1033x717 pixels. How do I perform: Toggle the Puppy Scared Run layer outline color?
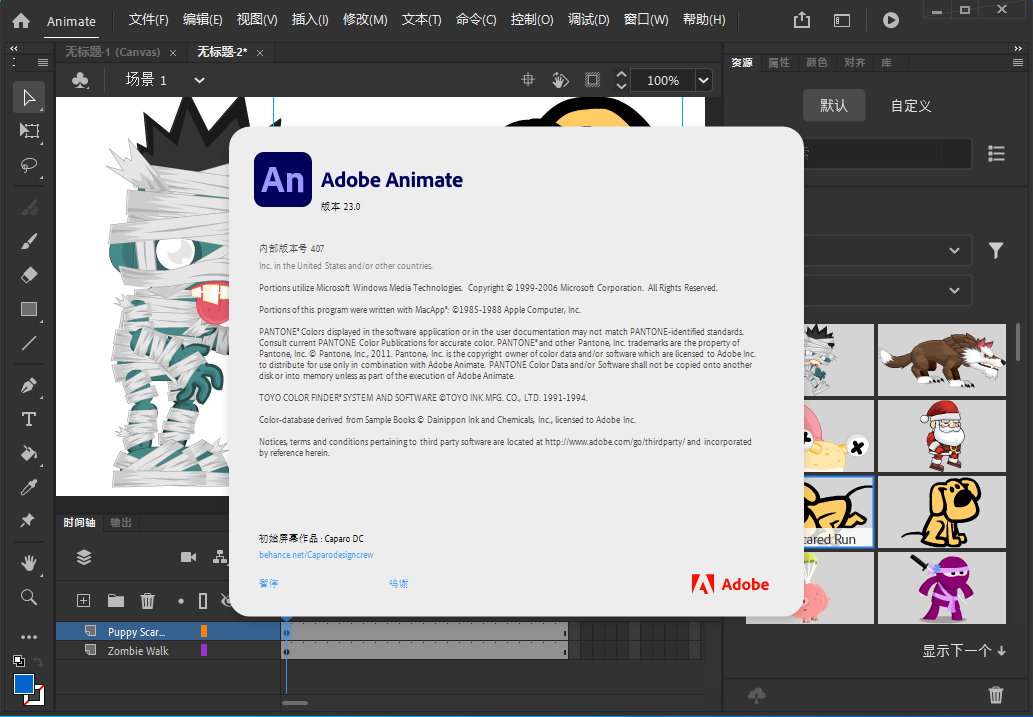pyautogui.click(x=204, y=631)
